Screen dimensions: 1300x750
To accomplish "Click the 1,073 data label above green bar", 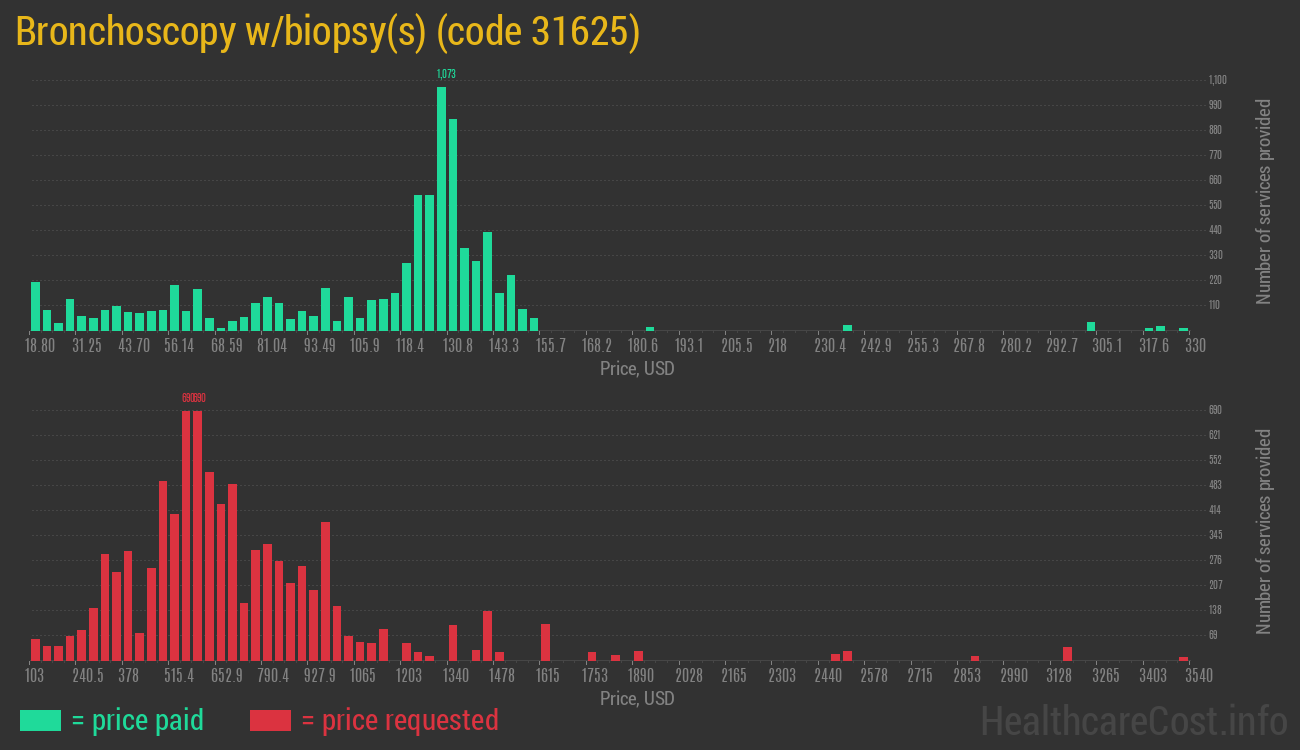I will tap(446, 74).
